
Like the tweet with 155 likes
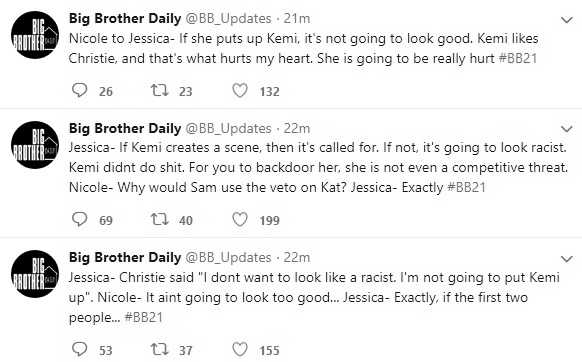[x=240, y=349]
